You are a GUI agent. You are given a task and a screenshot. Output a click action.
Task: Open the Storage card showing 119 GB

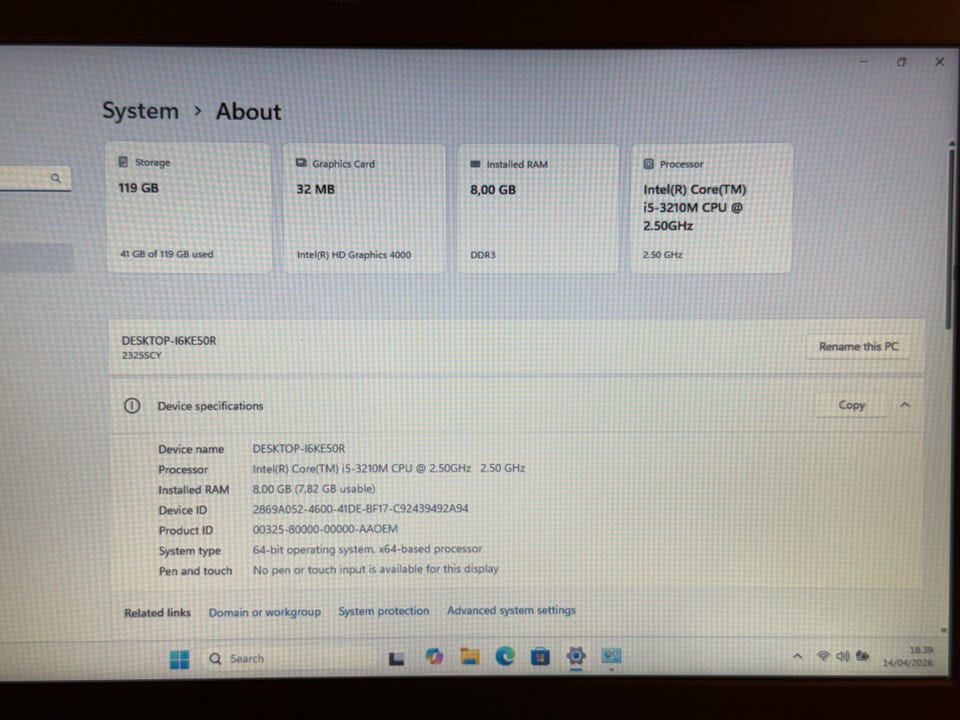click(x=189, y=208)
